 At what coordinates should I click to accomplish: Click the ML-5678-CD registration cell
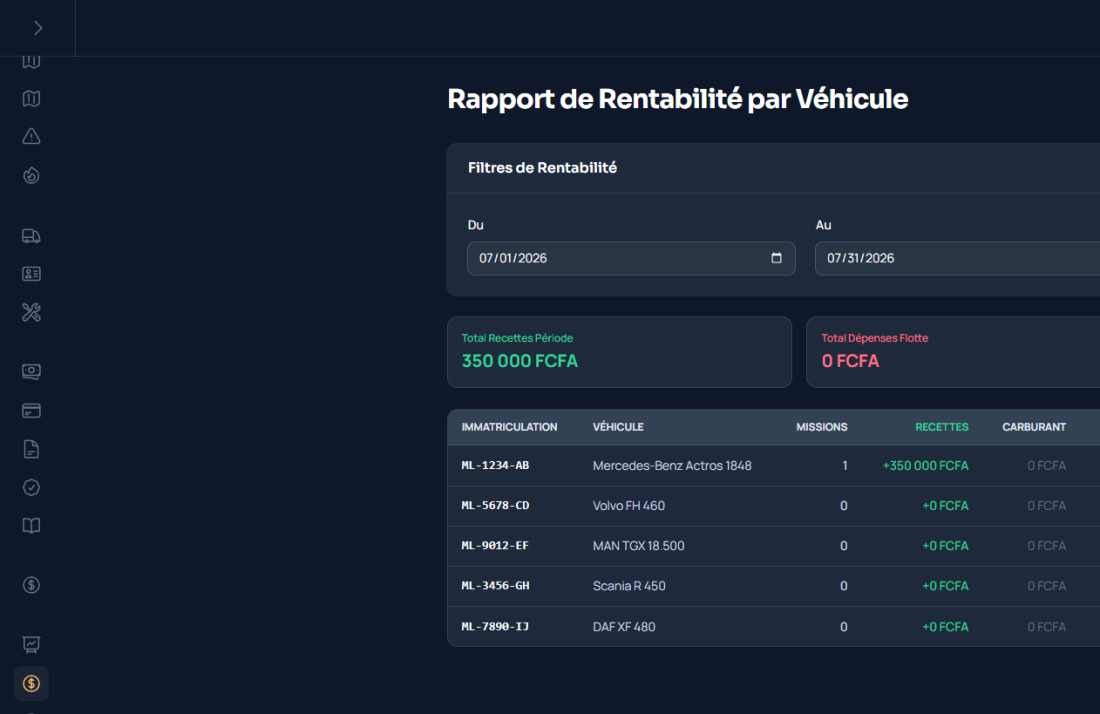point(495,506)
